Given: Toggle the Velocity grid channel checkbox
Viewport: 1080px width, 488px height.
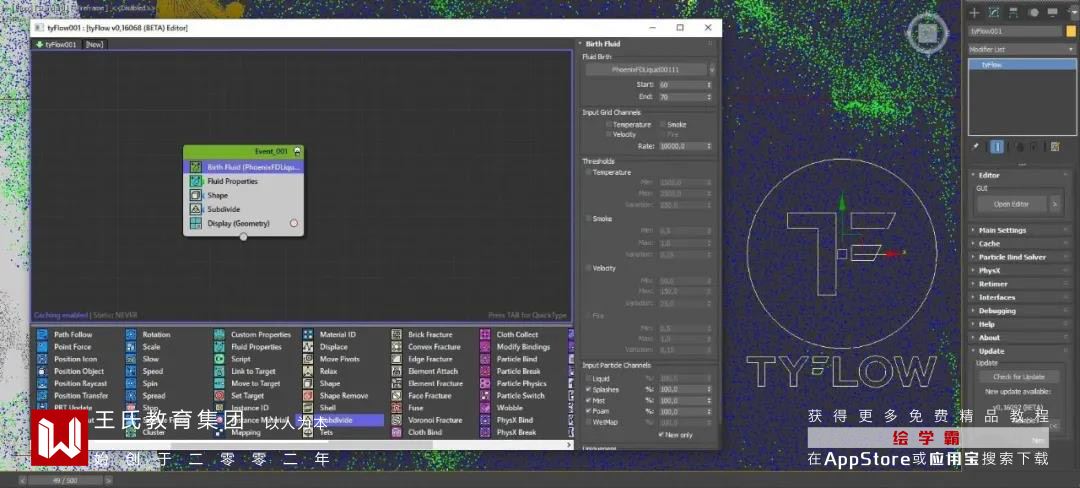Looking at the screenshot, I should (x=609, y=134).
